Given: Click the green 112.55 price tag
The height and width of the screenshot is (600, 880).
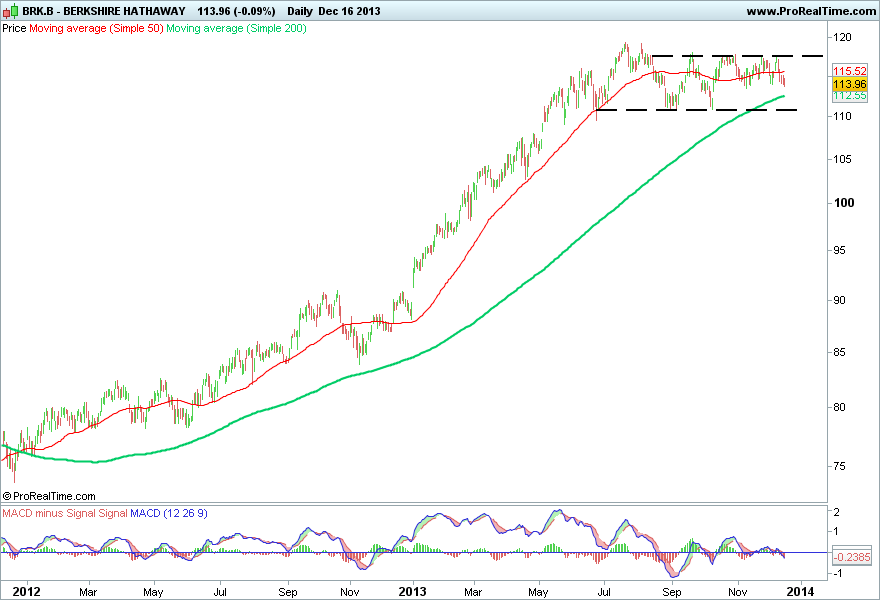Looking at the screenshot, I should coord(850,95).
